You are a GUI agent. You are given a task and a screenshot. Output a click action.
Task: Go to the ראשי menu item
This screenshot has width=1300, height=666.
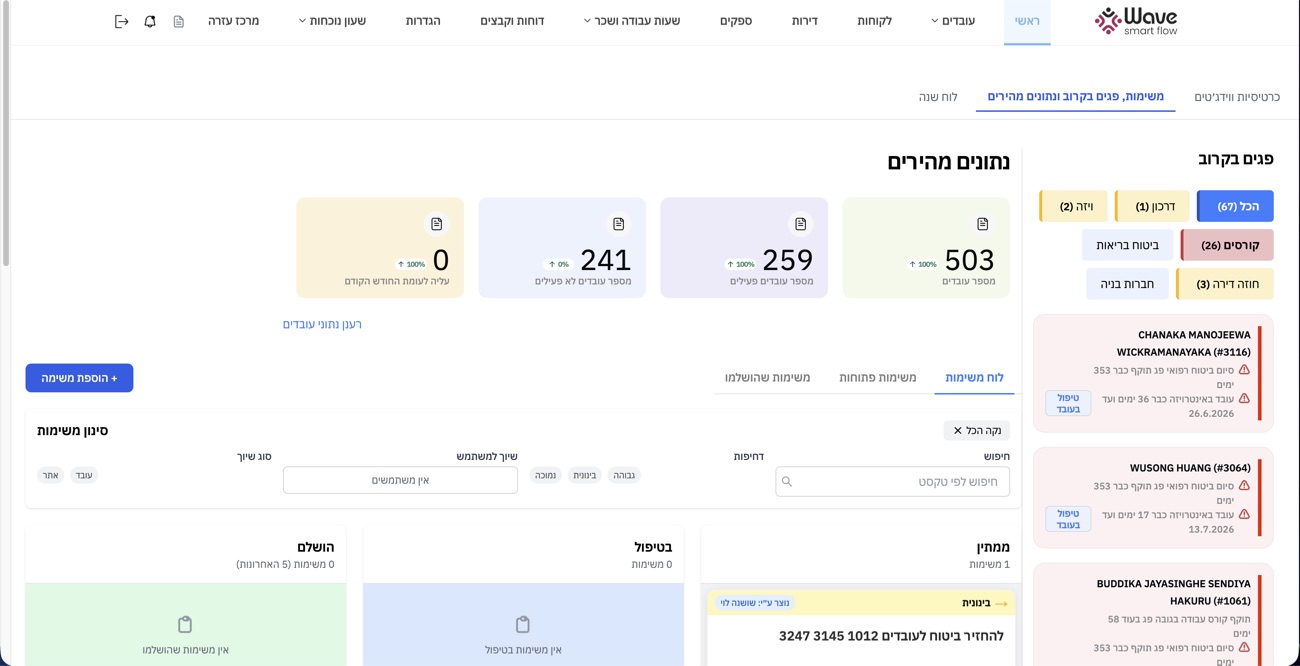tap(1027, 21)
